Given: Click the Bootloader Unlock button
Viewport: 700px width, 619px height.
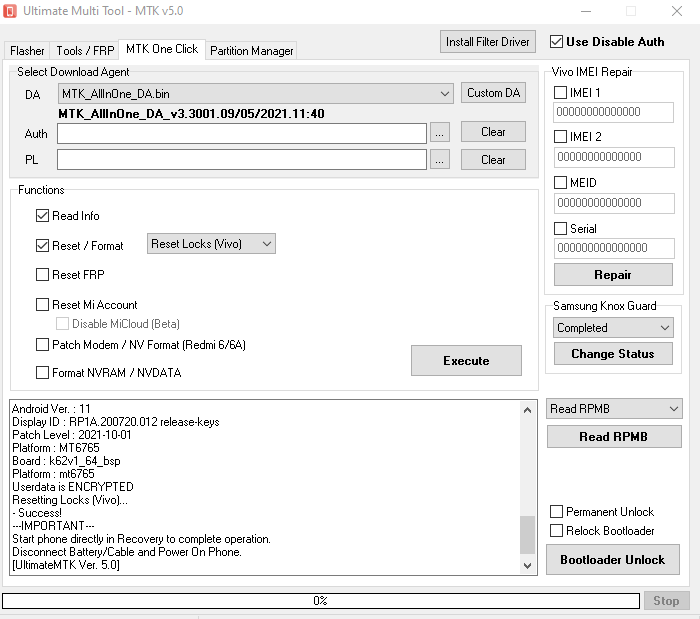Looking at the screenshot, I should (612, 560).
